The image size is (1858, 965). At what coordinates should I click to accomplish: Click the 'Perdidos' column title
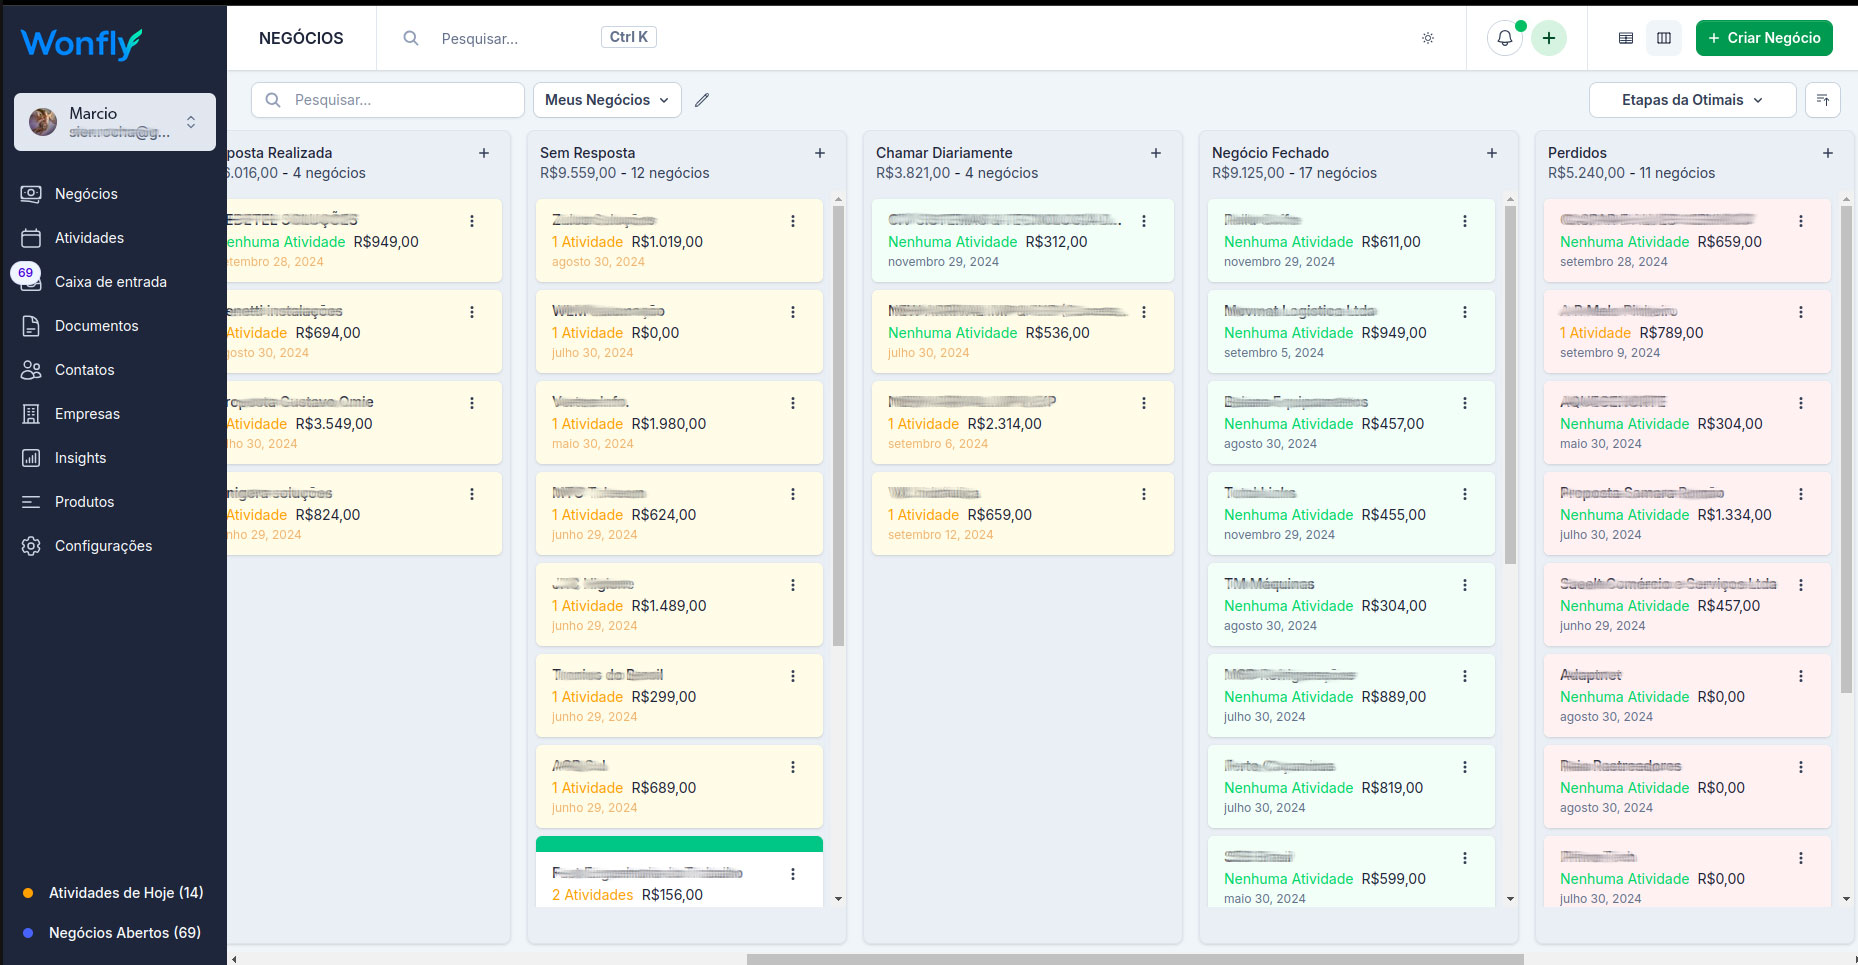pyautogui.click(x=1577, y=153)
